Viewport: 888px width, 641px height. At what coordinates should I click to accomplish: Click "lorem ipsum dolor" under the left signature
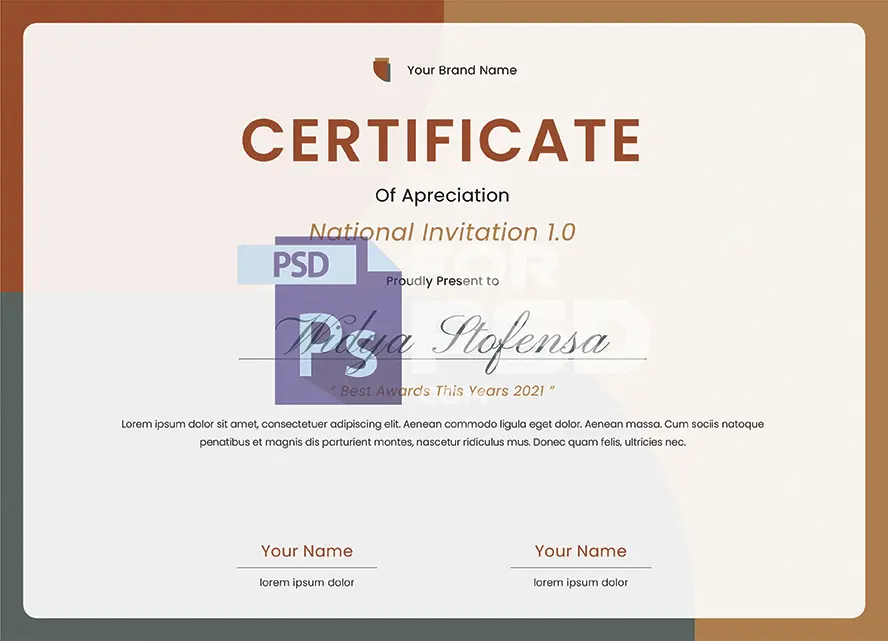point(307,583)
